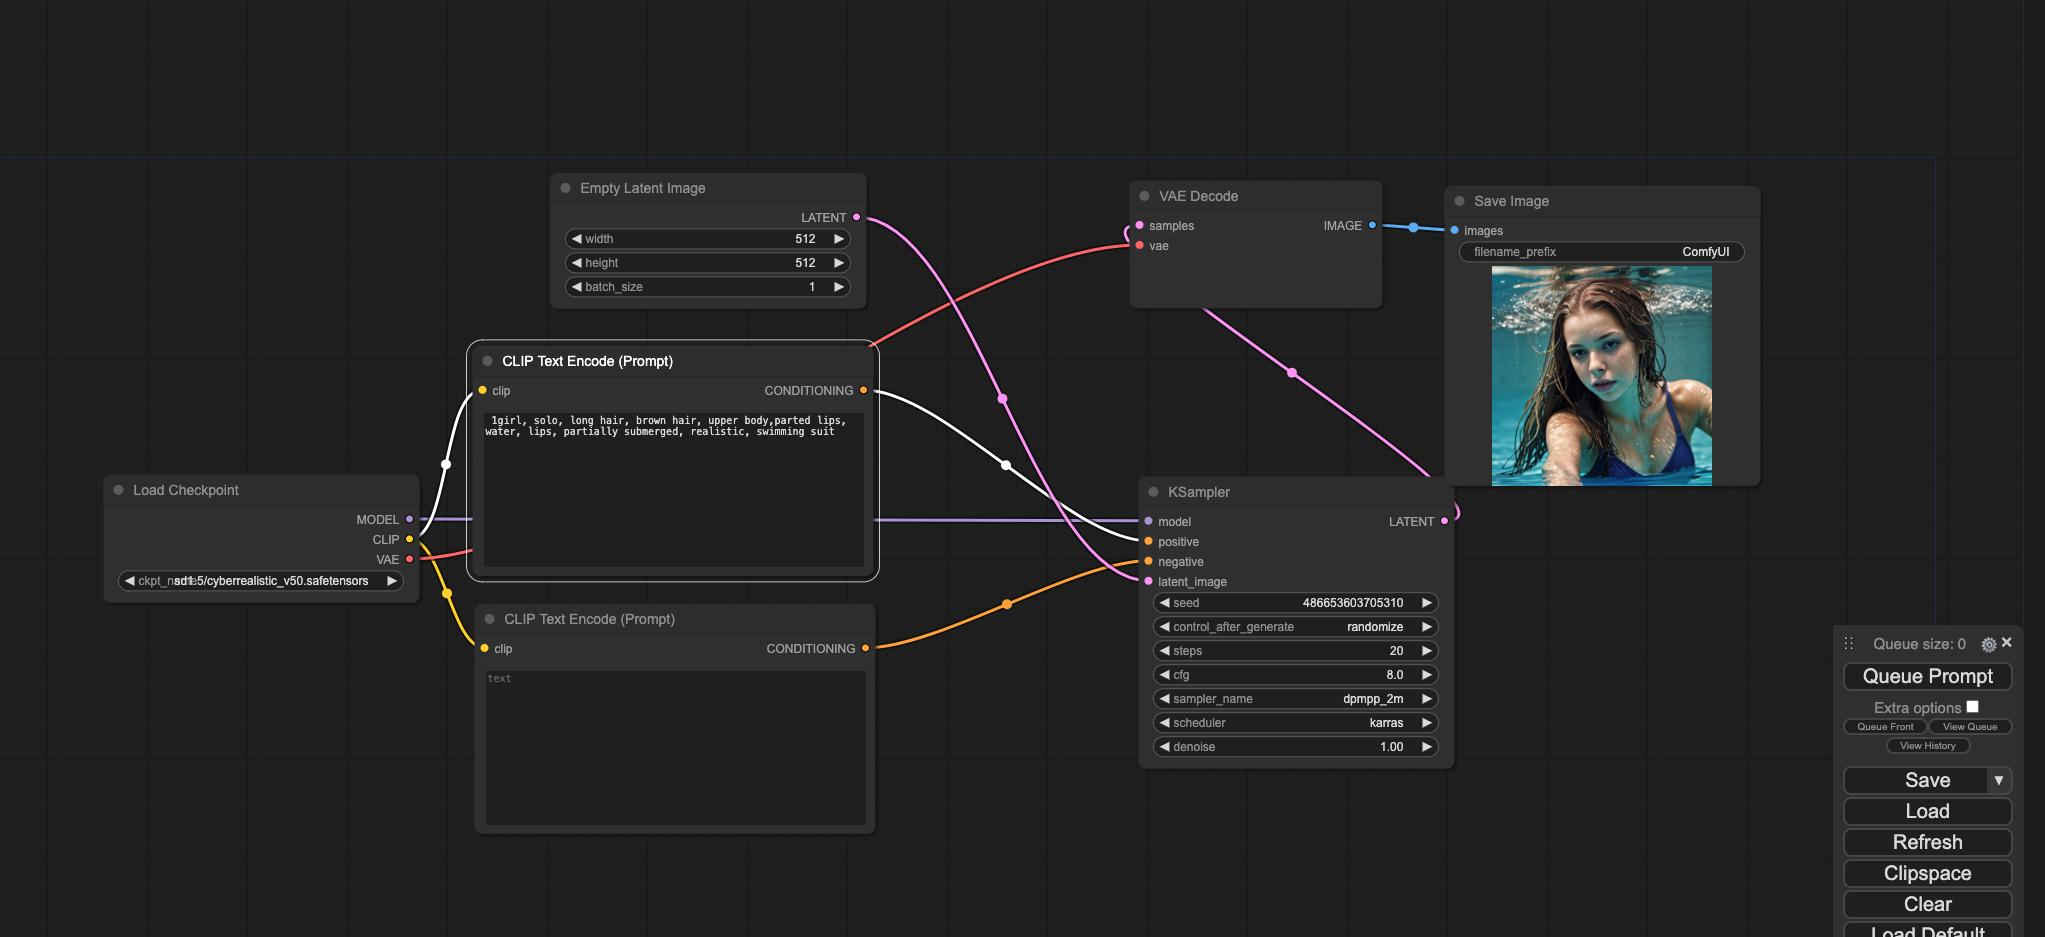Click the Clipspace button
2045x937 pixels.
(1927, 873)
